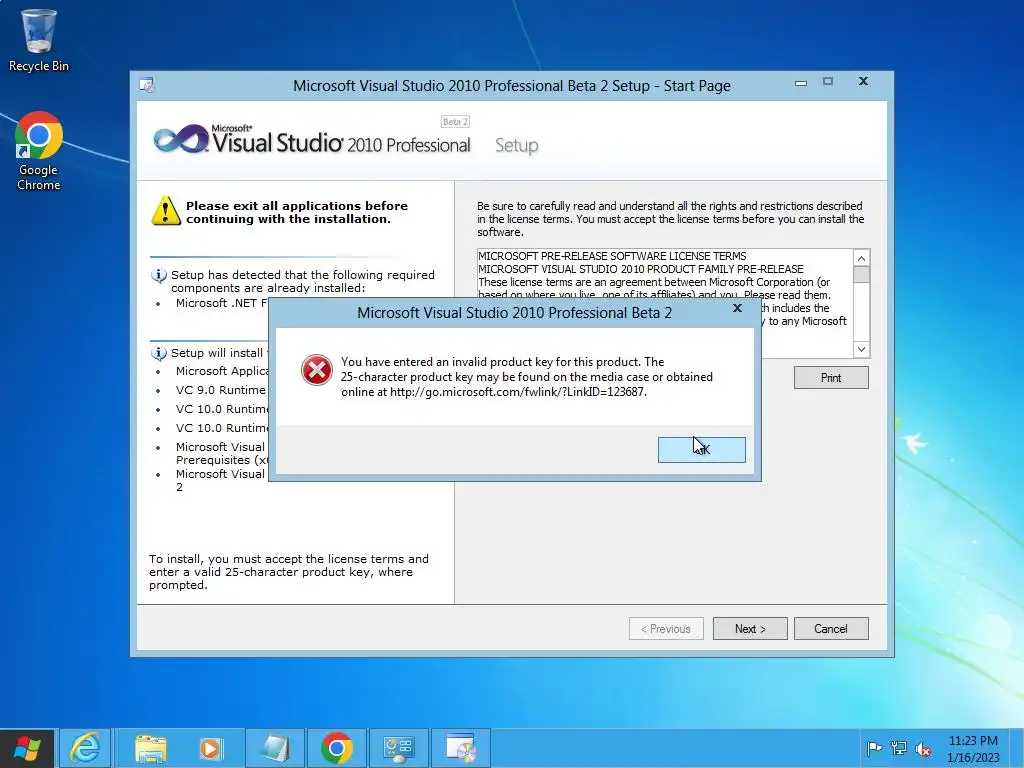Click the Setup window title bar icon
1024x768 pixels.
(147, 85)
